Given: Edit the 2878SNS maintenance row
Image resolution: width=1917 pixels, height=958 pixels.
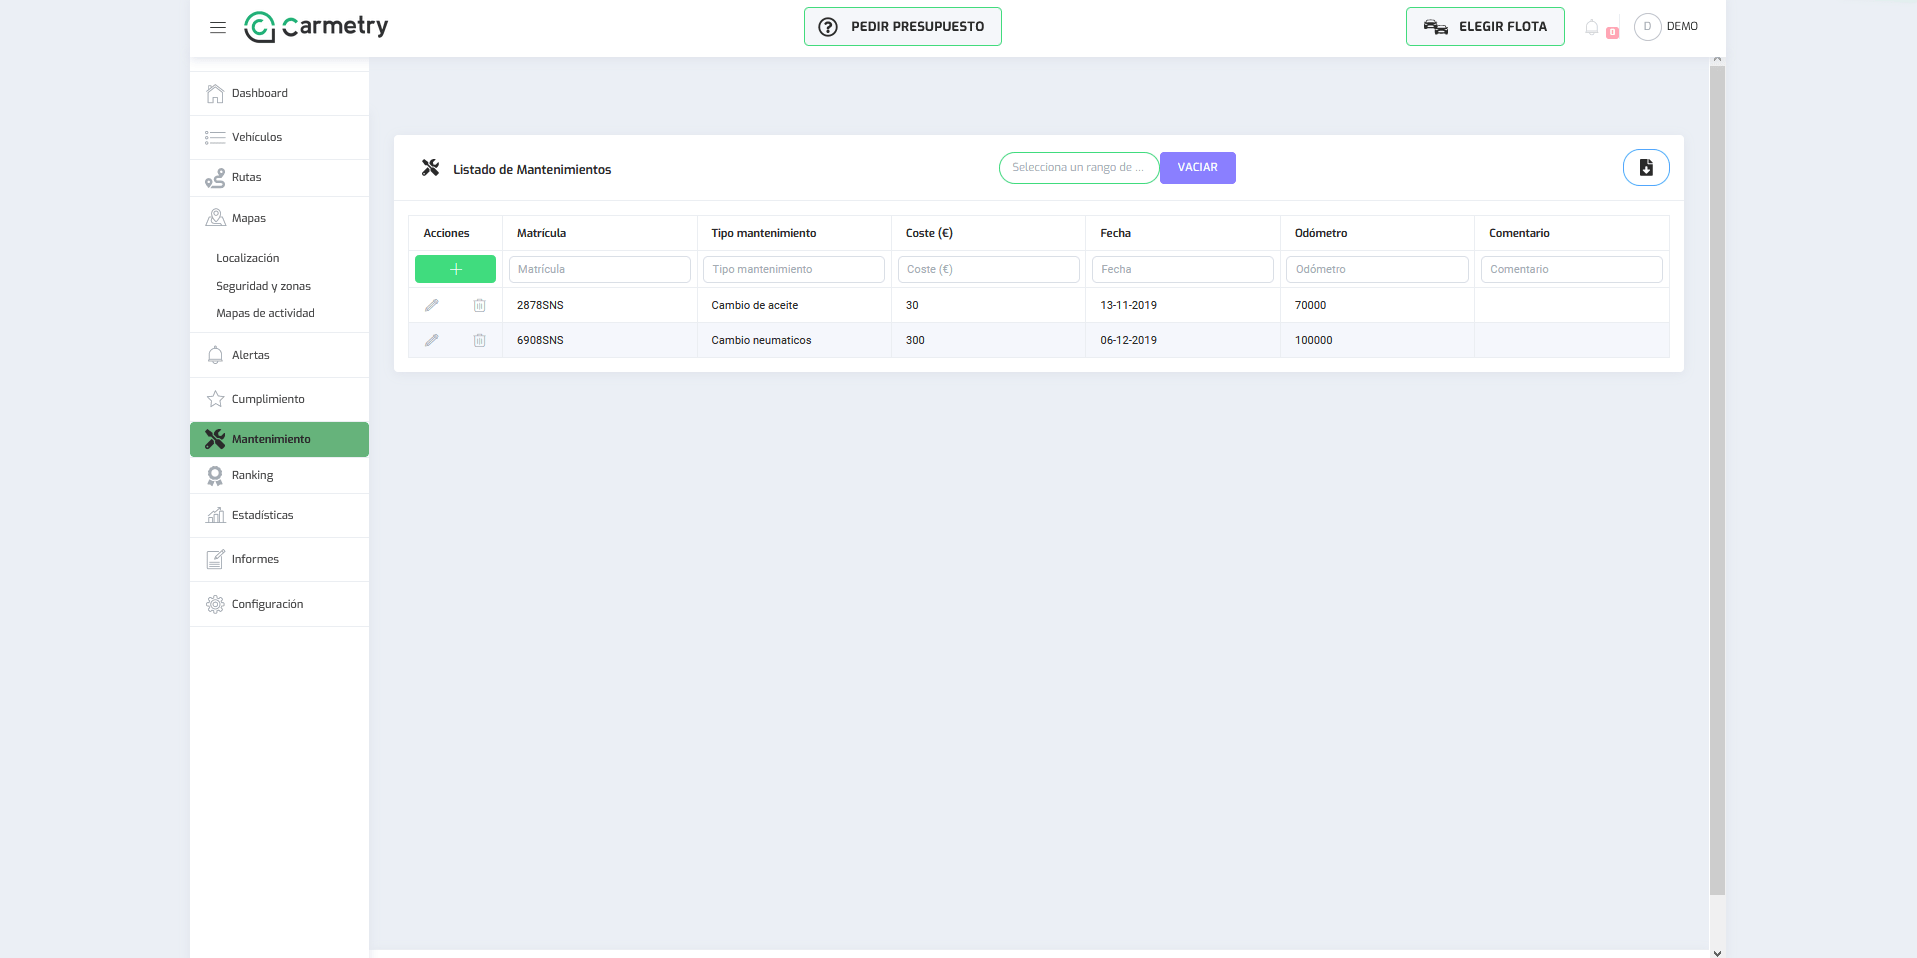Looking at the screenshot, I should click(x=432, y=305).
